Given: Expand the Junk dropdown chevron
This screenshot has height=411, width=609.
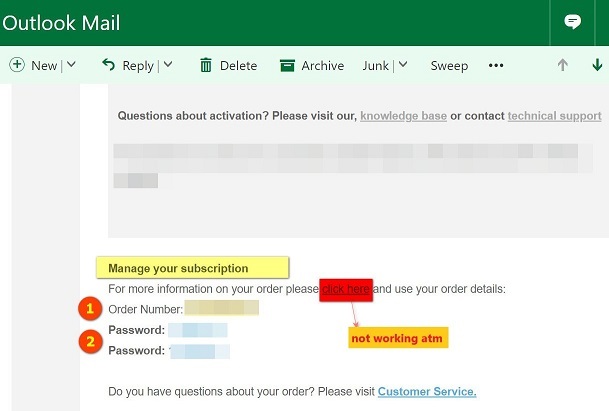Looking at the screenshot, I should (x=402, y=66).
